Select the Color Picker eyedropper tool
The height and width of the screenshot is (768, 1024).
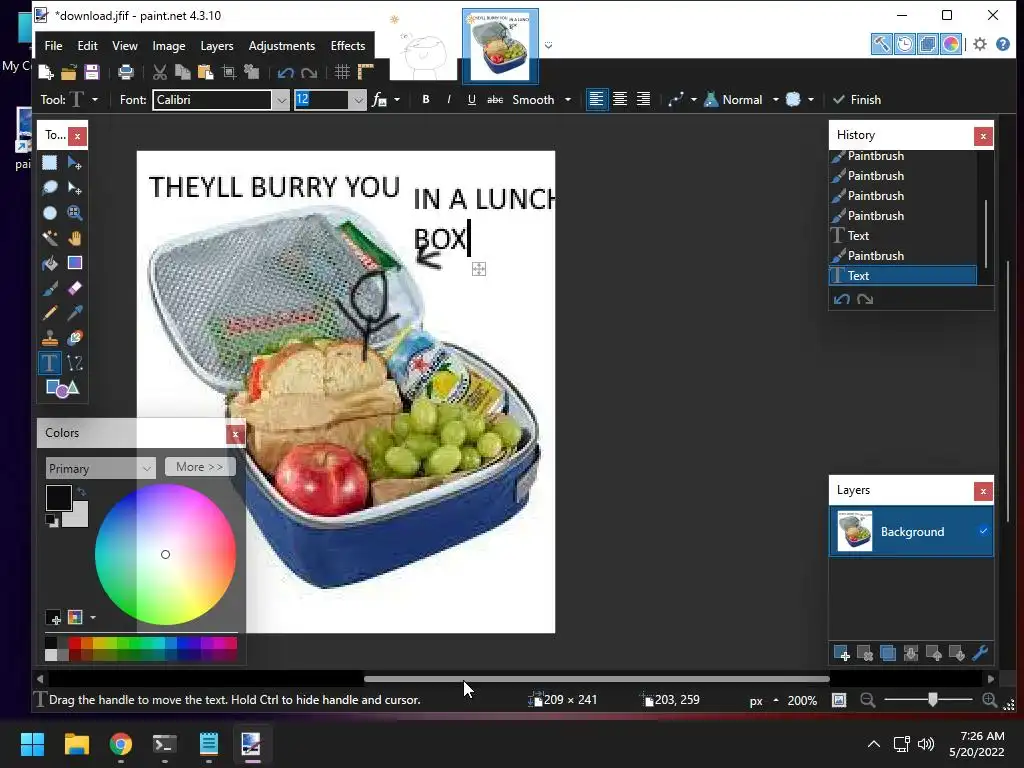click(x=74, y=313)
